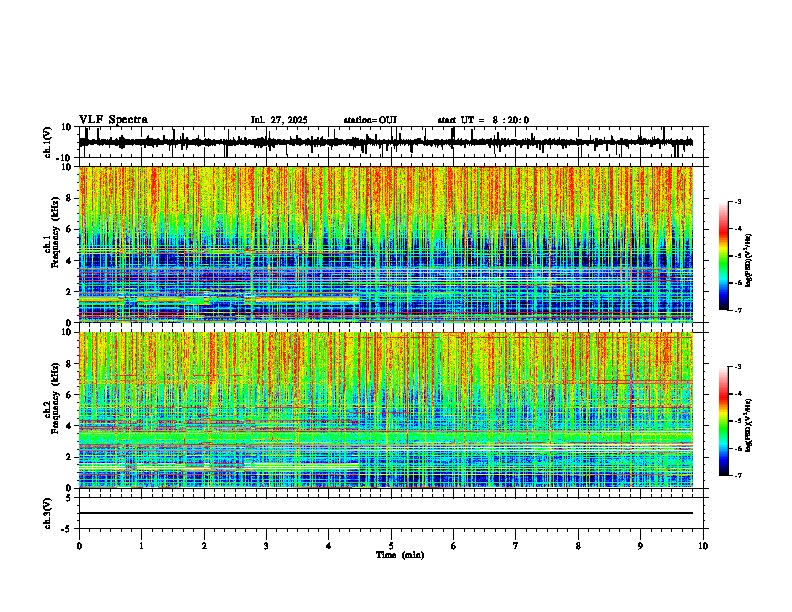Viewport: 792px width, 612px height.
Task: Click the 'VLF Spectra' title text
Action: 113,120
